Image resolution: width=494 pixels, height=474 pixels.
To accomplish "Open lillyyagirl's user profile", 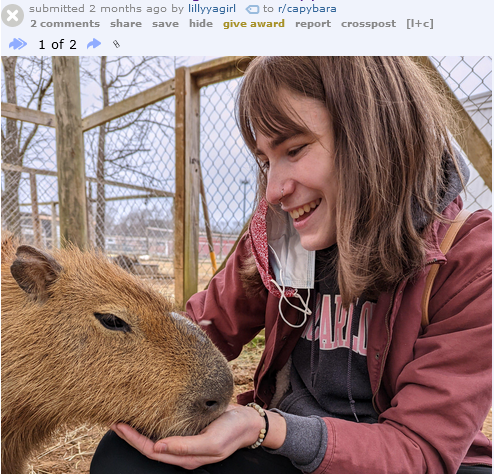I will (212, 9).
